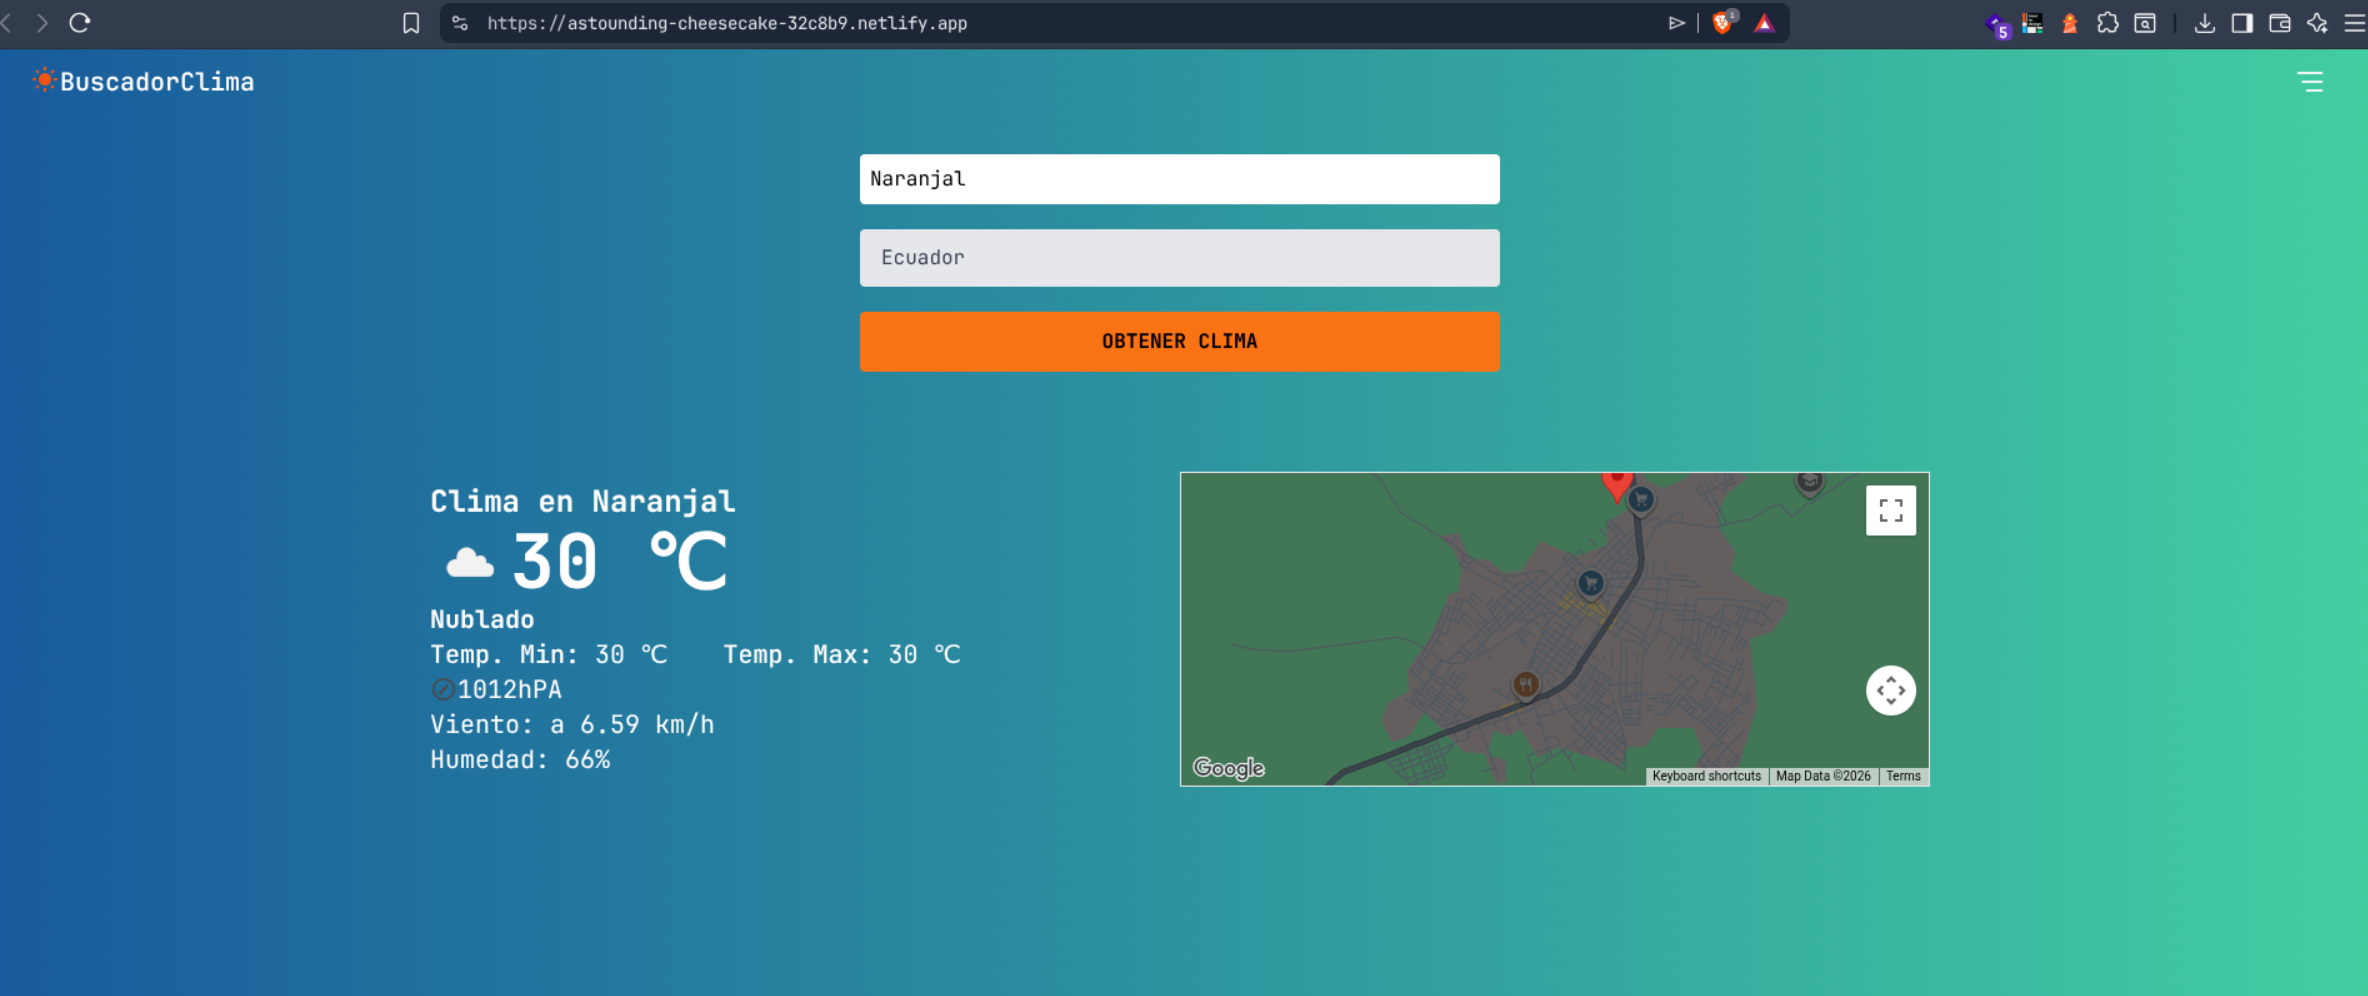Click the '1012hPA' pressure value
Image resolution: width=2368 pixels, height=996 pixels.
point(509,690)
